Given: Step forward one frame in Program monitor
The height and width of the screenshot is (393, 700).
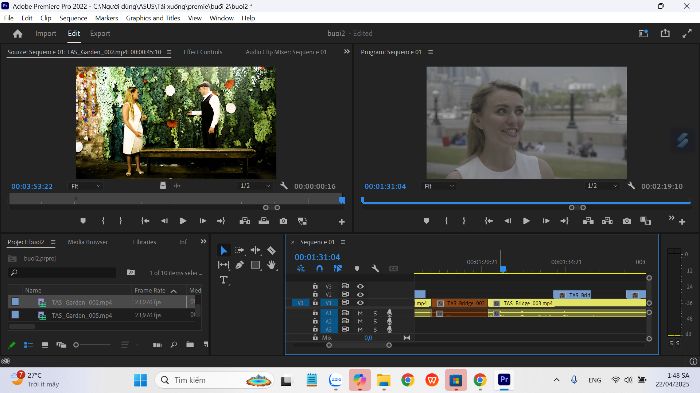Looking at the screenshot, I should coord(546,221).
